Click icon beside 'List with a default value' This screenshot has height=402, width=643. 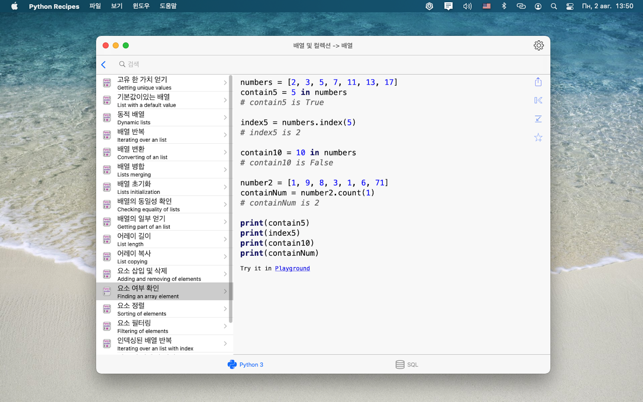[107, 100]
